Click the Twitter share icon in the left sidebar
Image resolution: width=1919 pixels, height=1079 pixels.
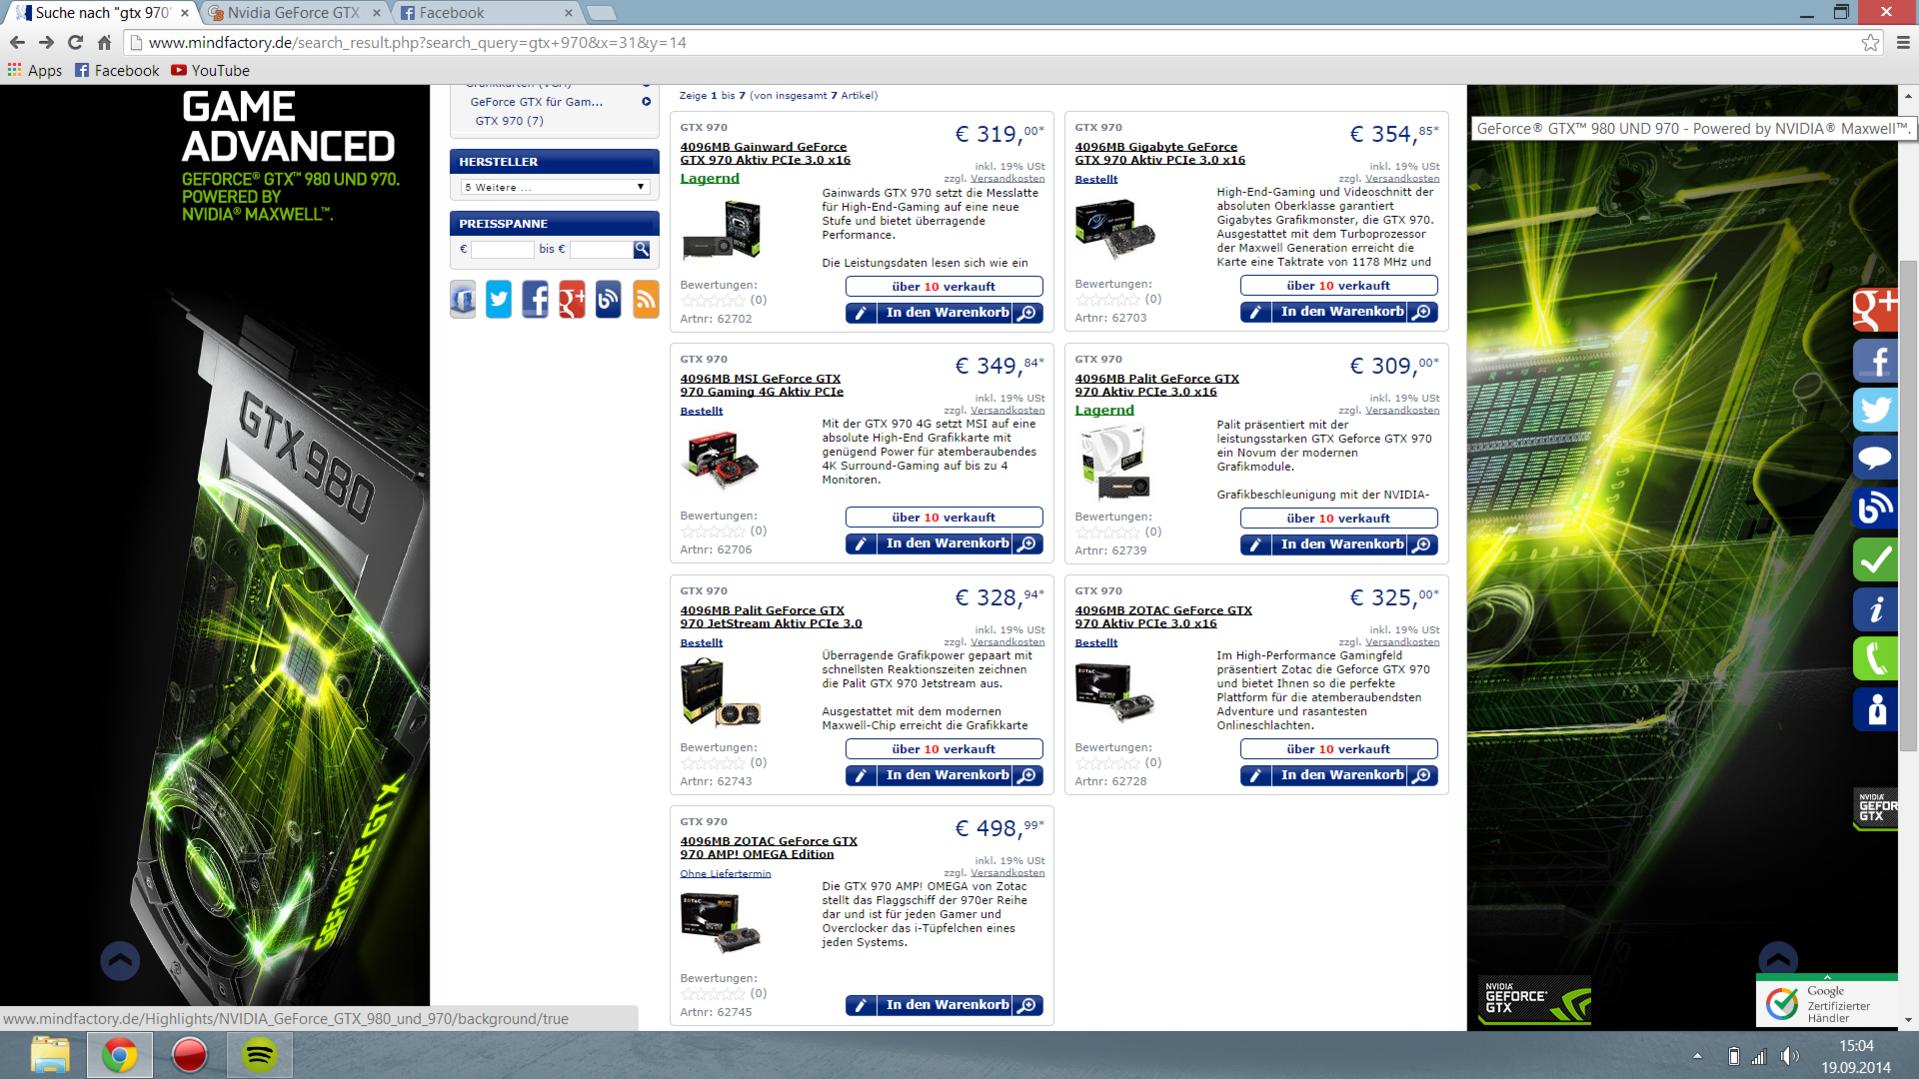coord(498,299)
